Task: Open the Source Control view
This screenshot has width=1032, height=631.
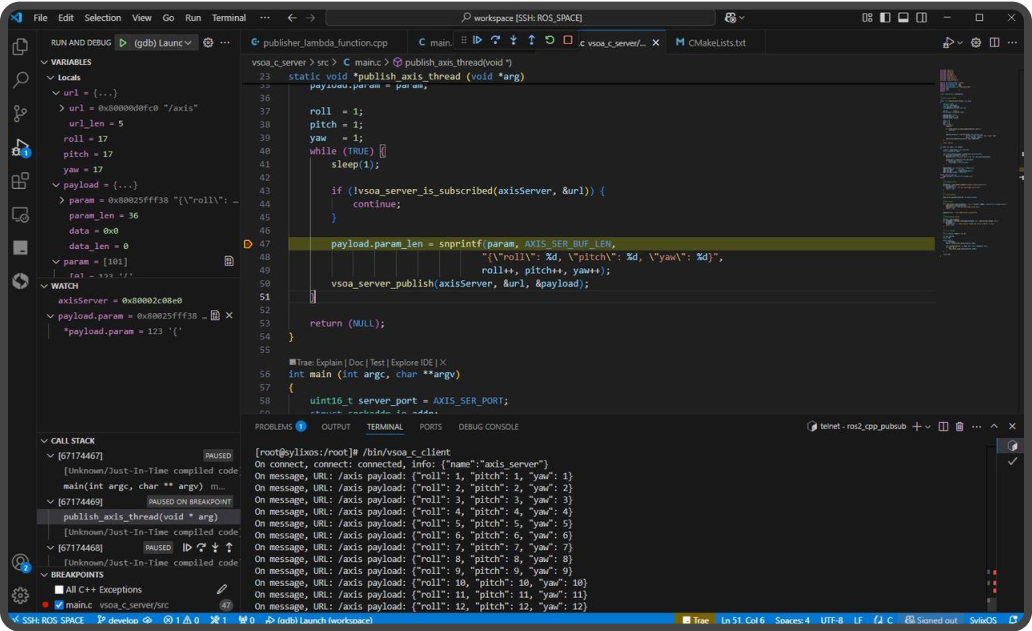Action: pos(20,114)
